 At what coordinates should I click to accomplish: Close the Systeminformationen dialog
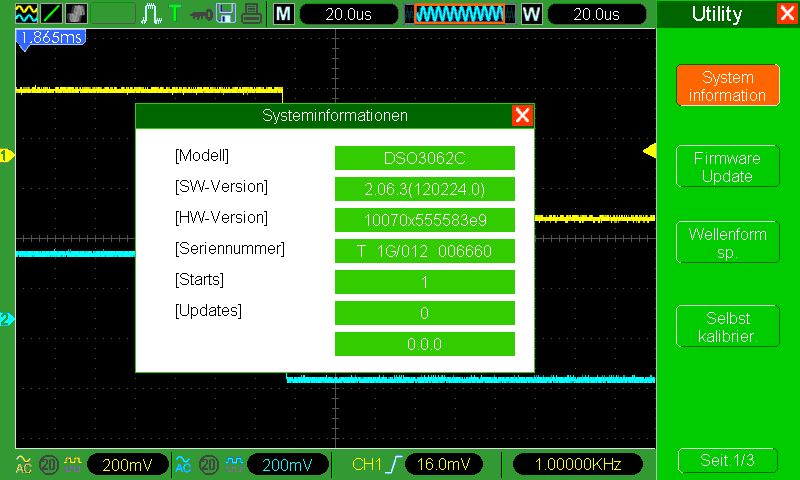[x=522, y=115]
